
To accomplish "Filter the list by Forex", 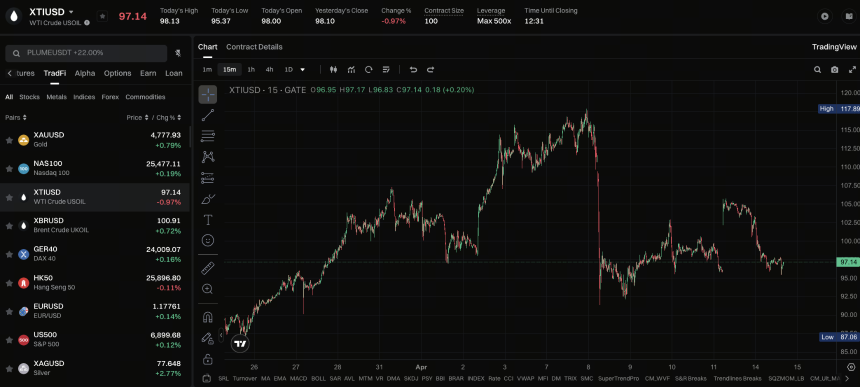I will click(x=110, y=97).
